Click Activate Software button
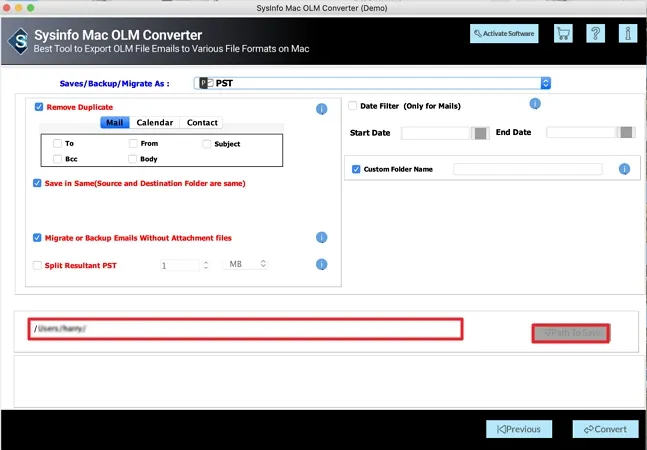The image size is (647, 450). pos(504,33)
